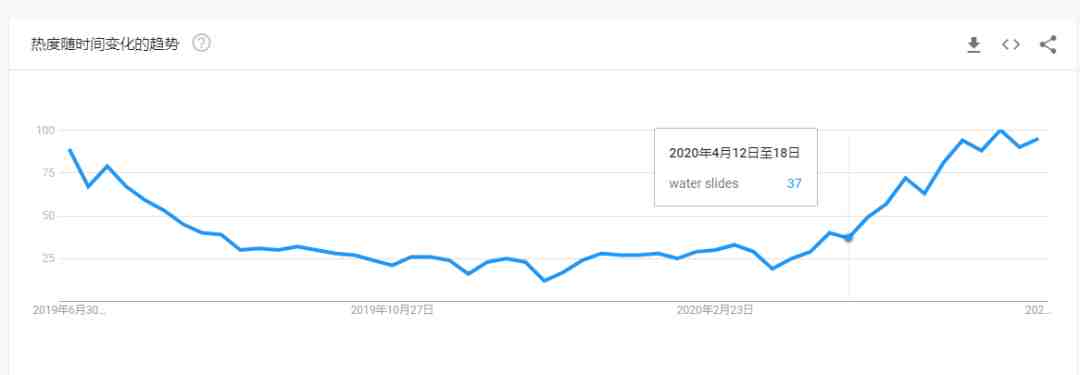Click the 100 label on y-axis
Screen dimensions: 1080x375
click(x=45, y=130)
